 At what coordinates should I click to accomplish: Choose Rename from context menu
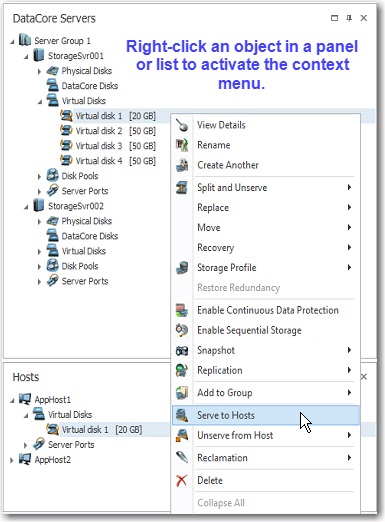pos(266,145)
